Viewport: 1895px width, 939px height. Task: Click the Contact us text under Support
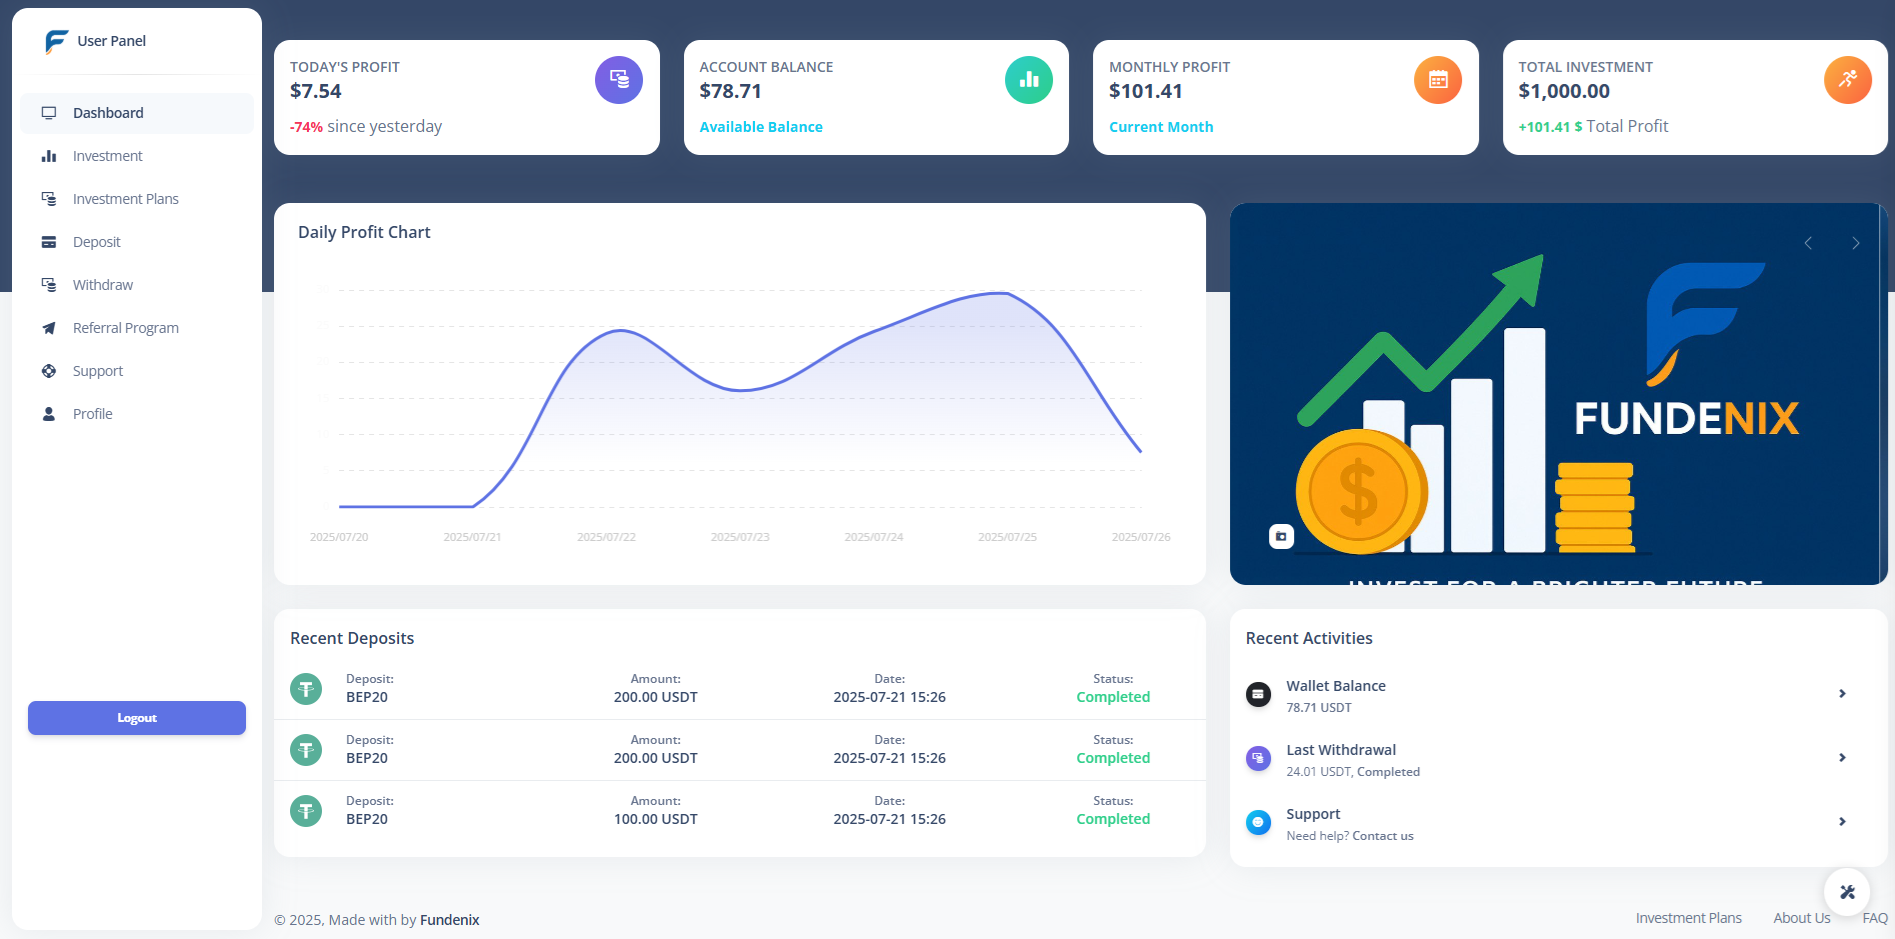[1383, 836]
